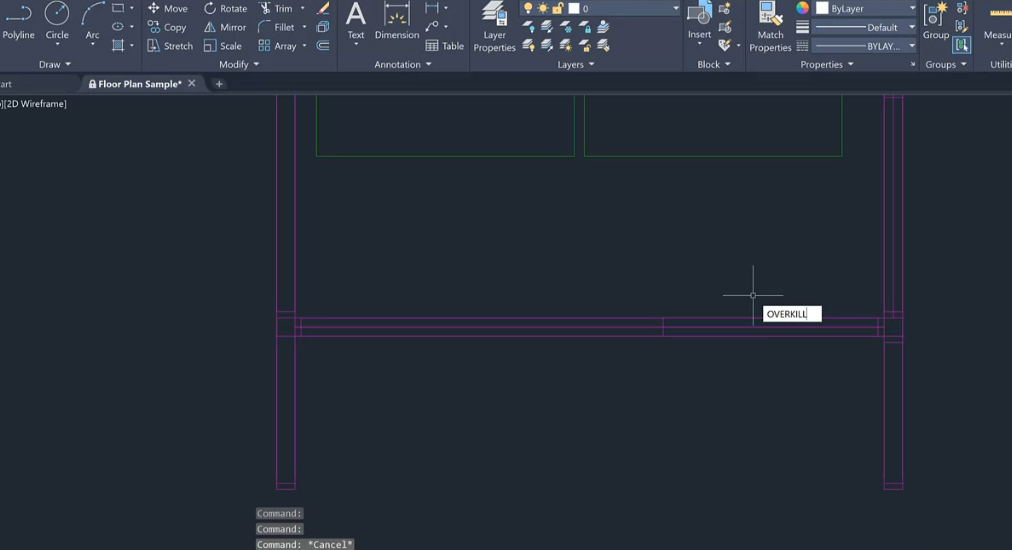
Task: Click the Erase tool icon
Action: click(323, 8)
